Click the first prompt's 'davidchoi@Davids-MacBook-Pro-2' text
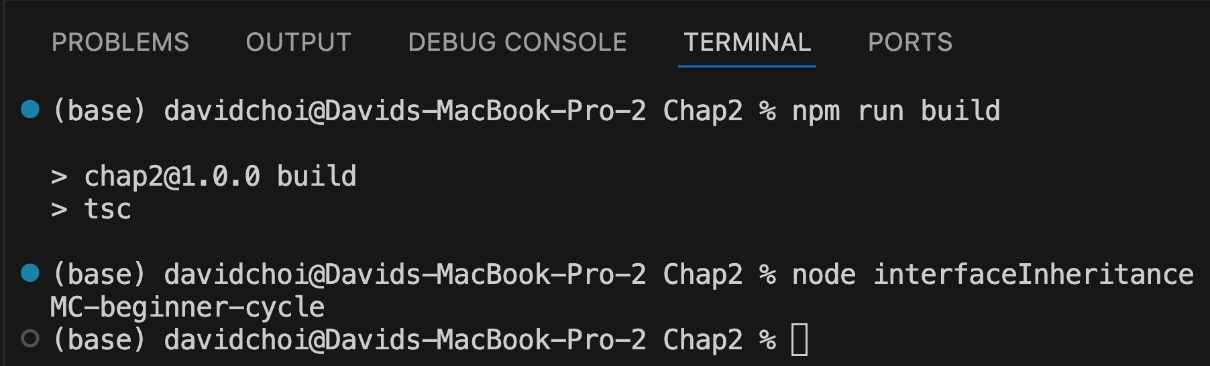This screenshot has height=366, width=1210. point(406,110)
